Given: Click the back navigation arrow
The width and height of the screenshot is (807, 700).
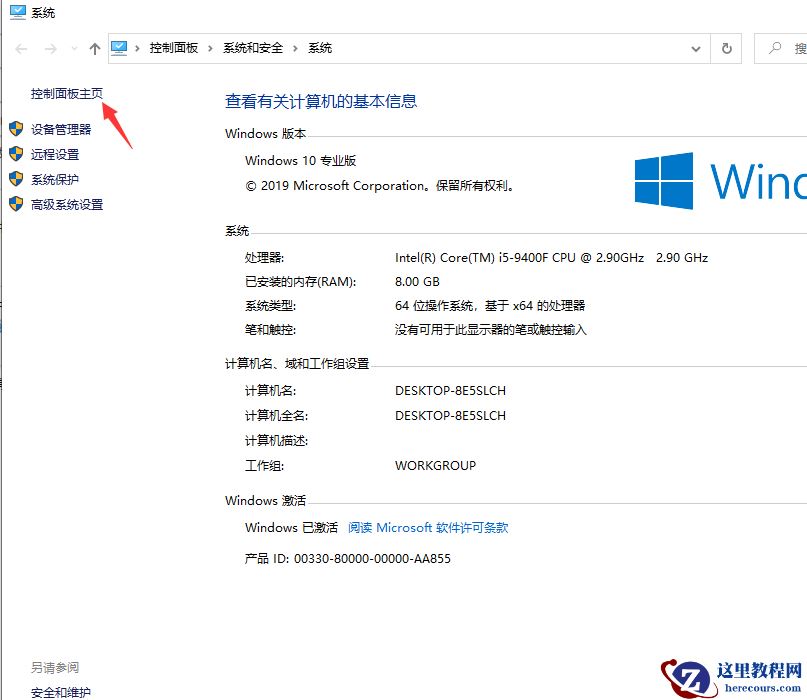Looking at the screenshot, I should click(x=20, y=47).
